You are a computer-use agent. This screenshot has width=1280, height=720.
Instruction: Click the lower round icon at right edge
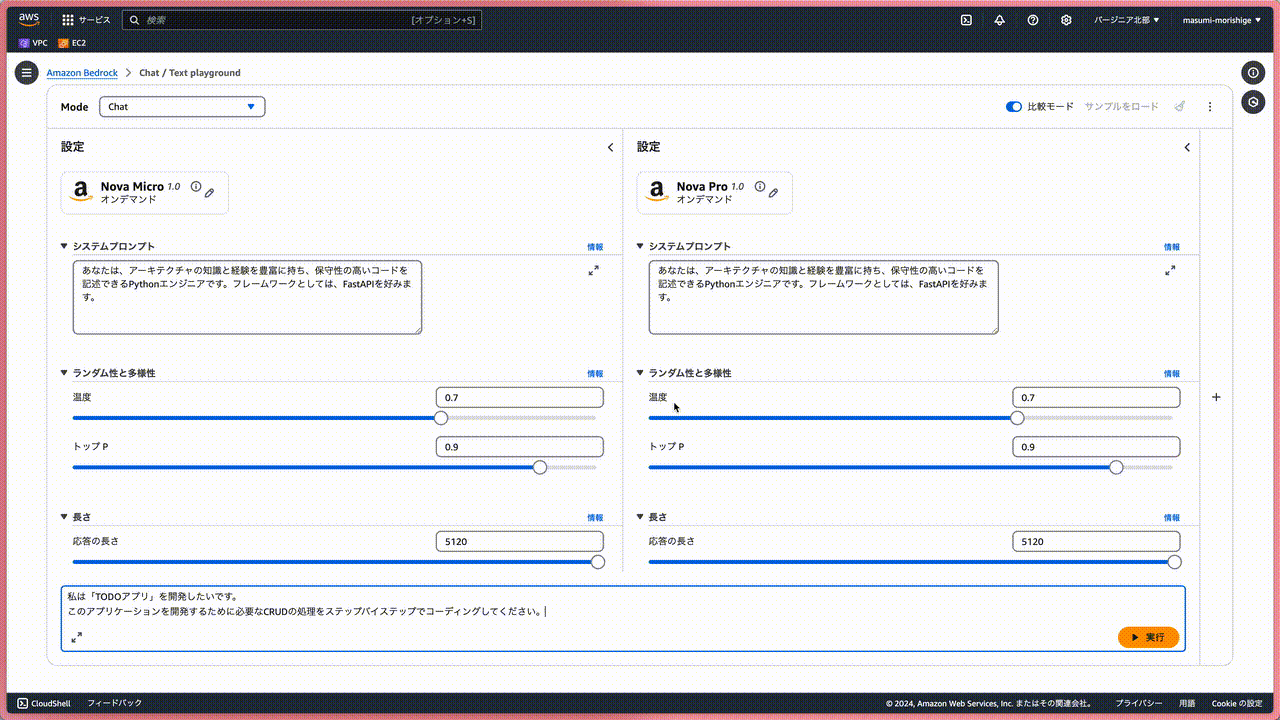[1253, 102]
